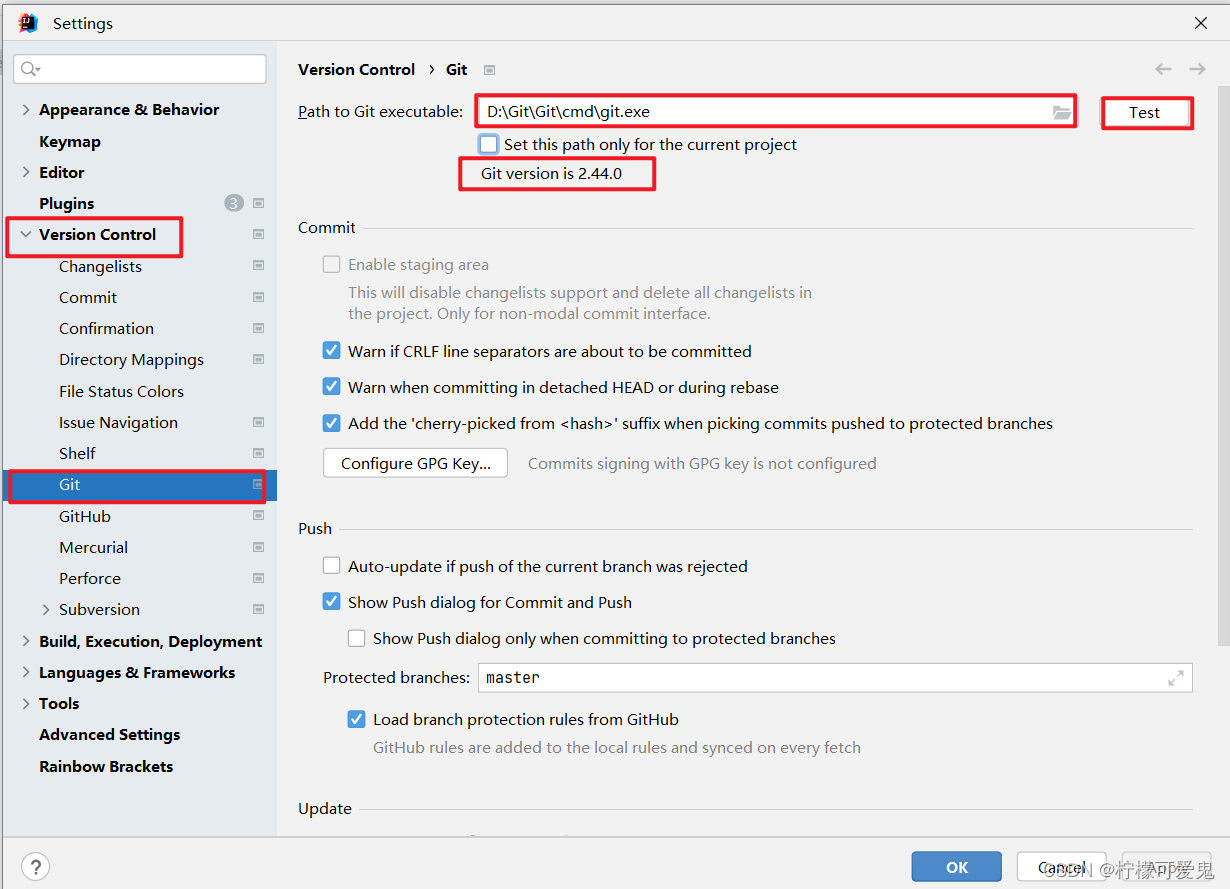Expand Appearance & Behavior section
Screen dimensions: 1230x889
click(26, 110)
